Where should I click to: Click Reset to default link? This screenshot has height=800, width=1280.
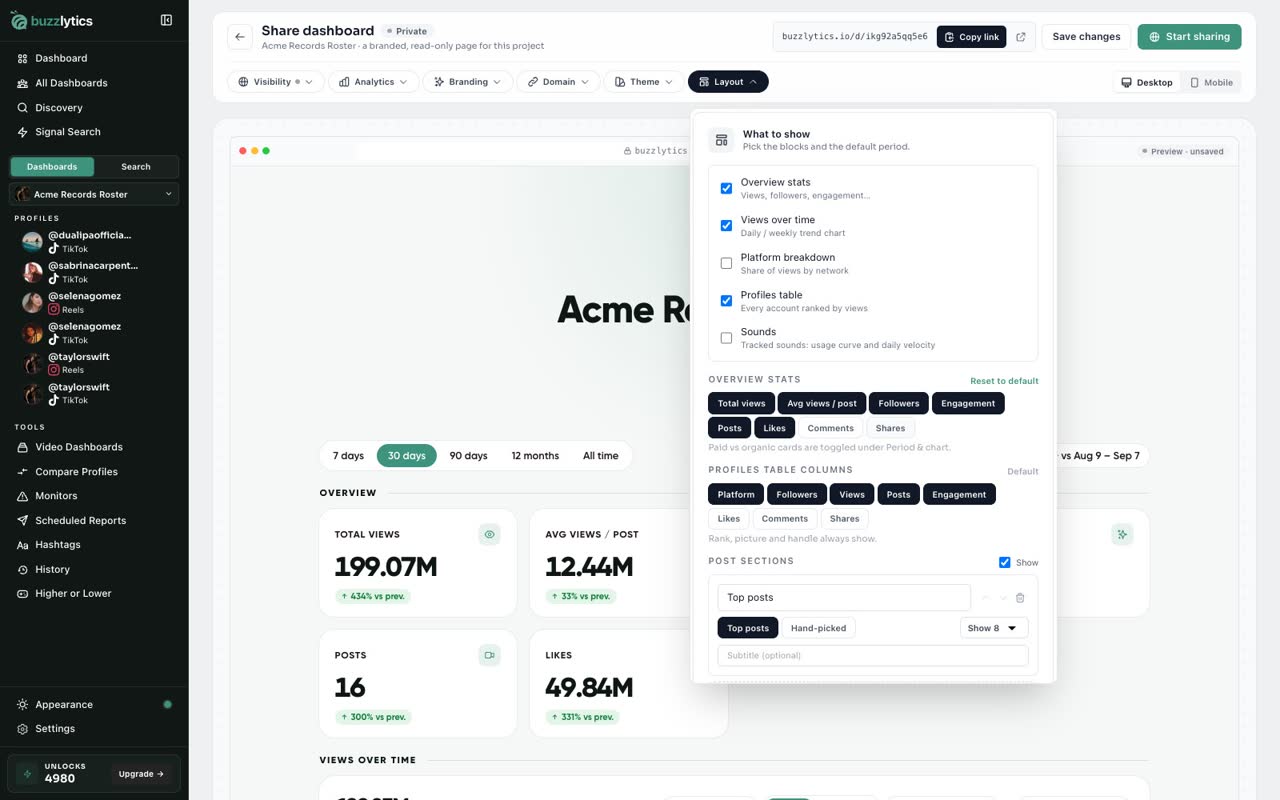tap(1004, 381)
